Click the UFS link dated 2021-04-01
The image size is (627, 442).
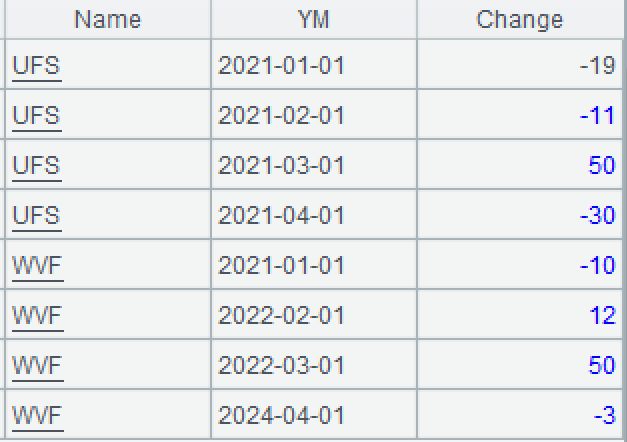click(36, 216)
